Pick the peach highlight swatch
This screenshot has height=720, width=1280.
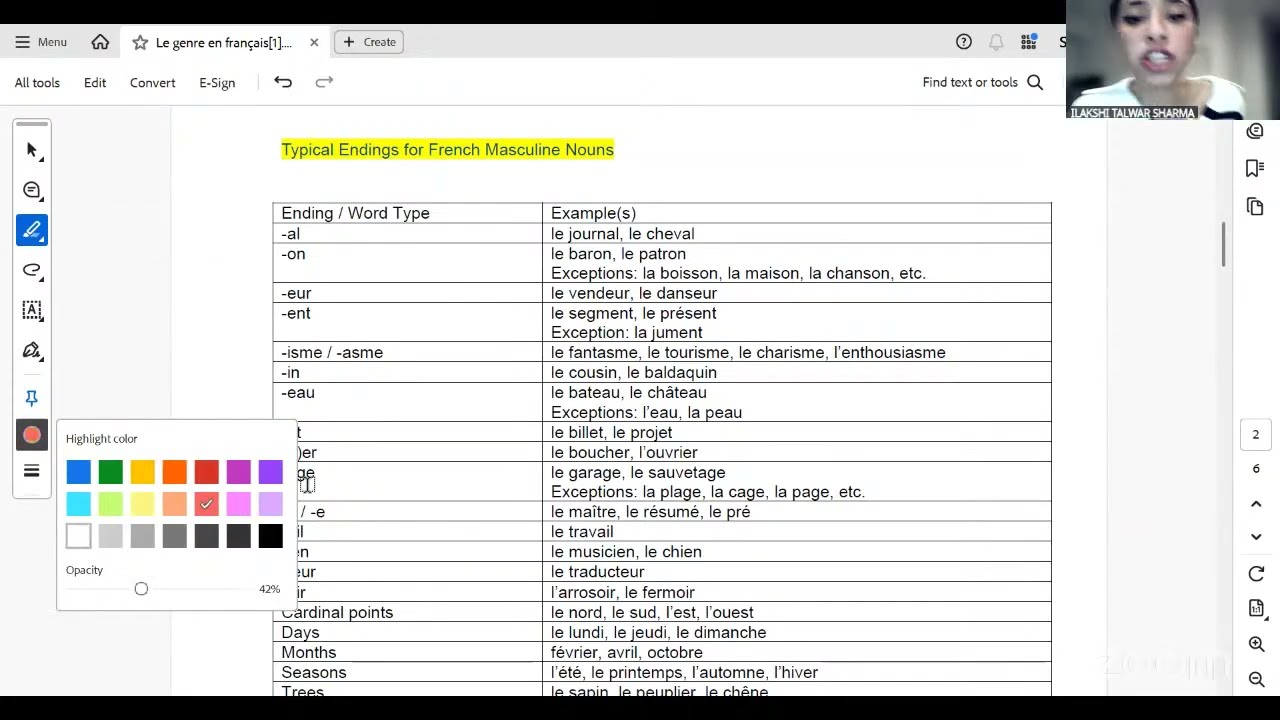click(x=175, y=504)
